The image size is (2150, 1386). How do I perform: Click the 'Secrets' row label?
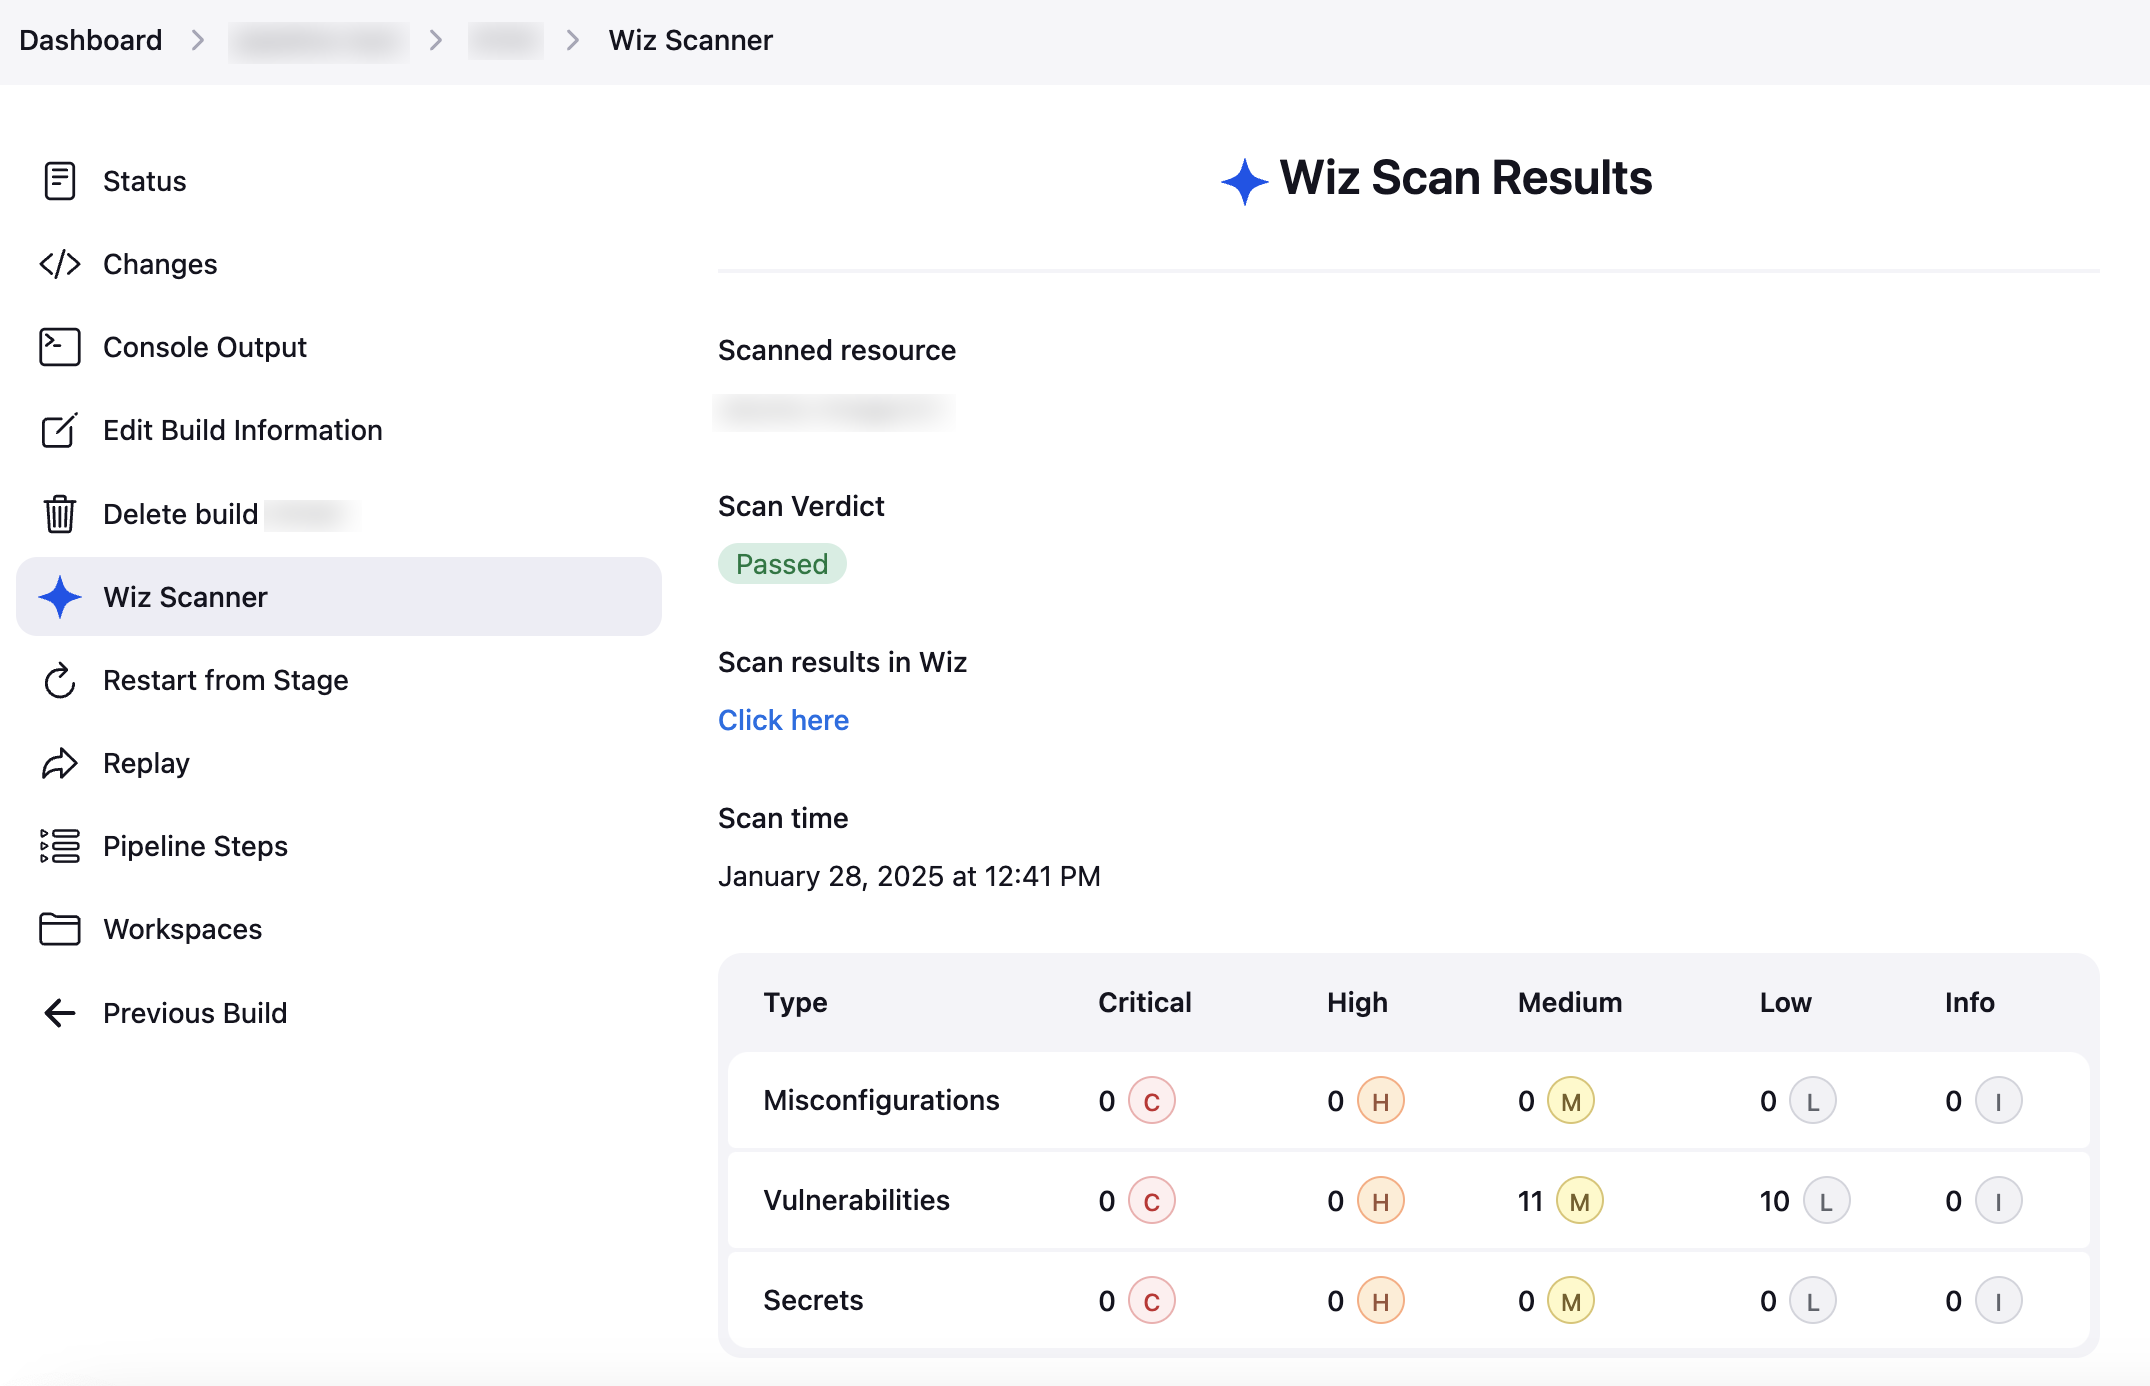point(813,1300)
